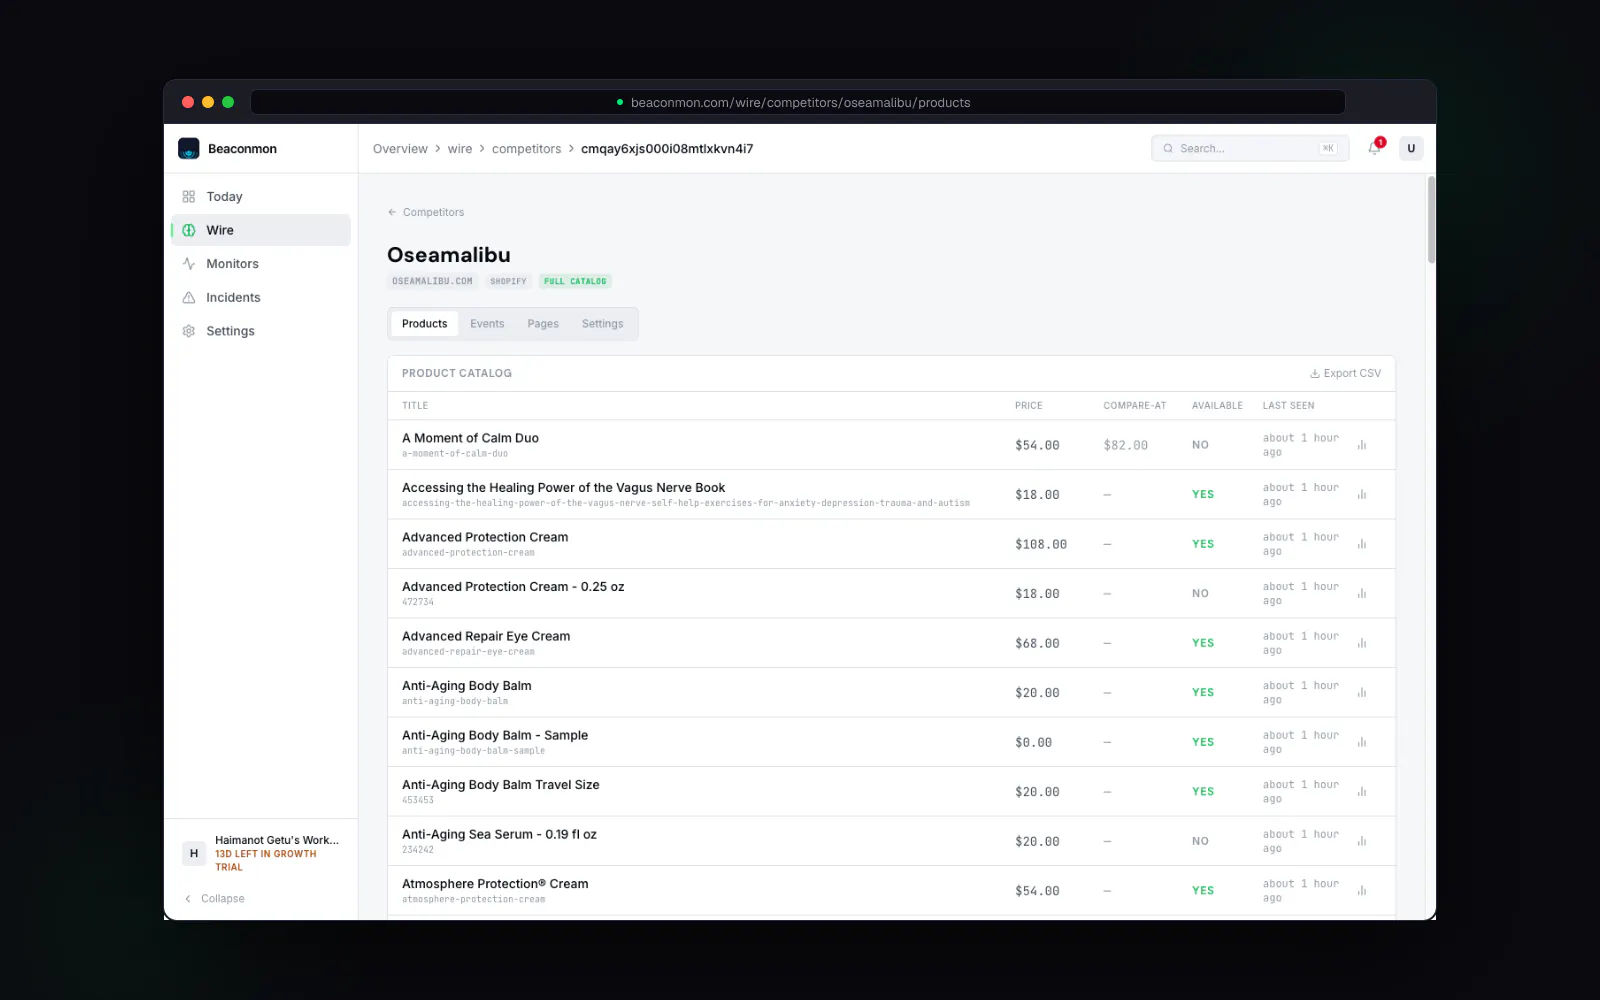Click the Today grid icon
This screenshot has height=1000, width=1600.
click(189, 197)
